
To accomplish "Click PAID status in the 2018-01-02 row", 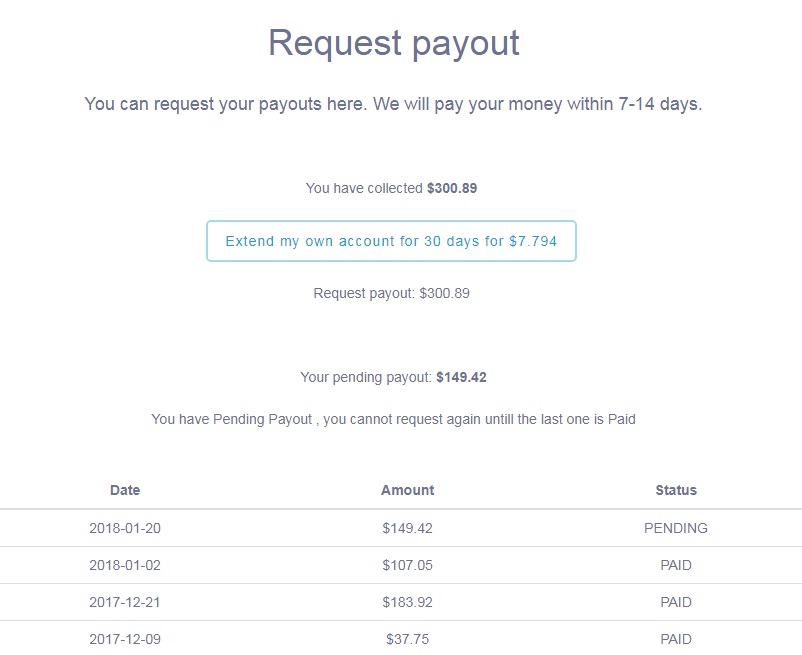I will 676,565.
